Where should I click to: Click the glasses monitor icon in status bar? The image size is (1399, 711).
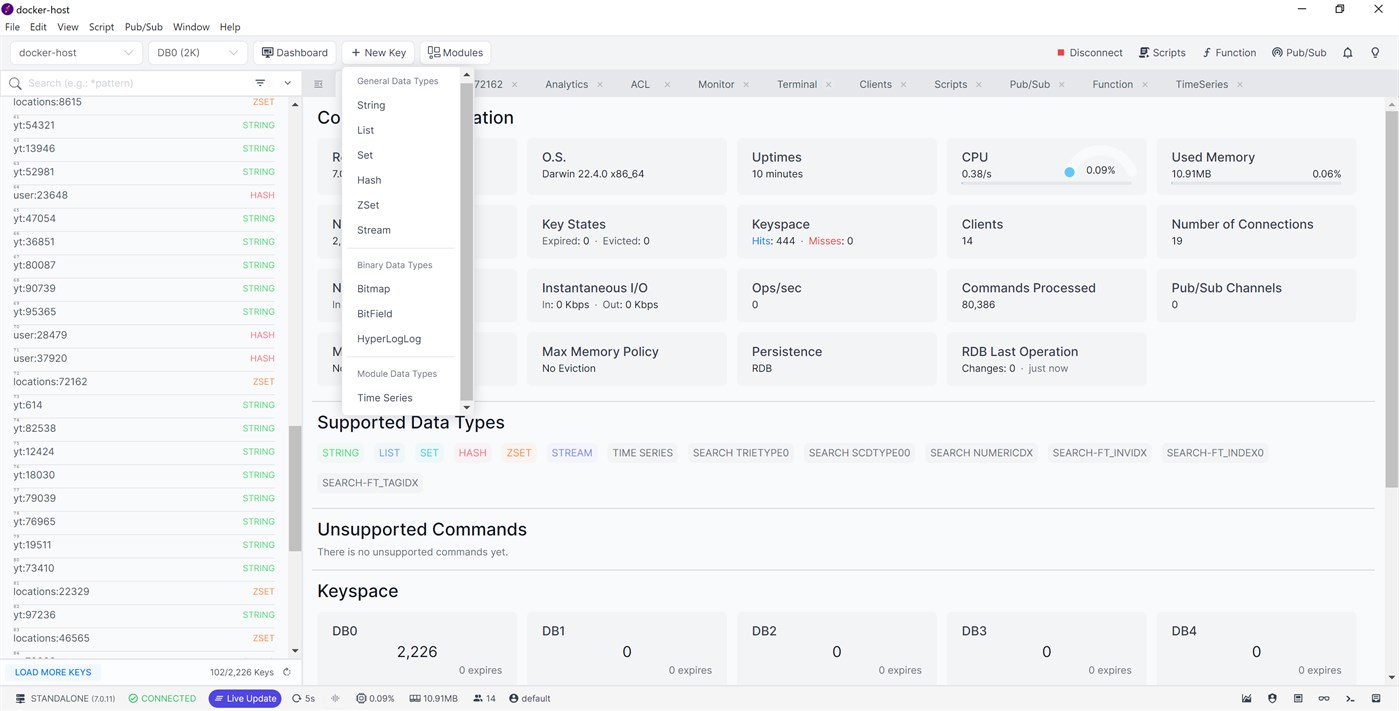click(x=1324, y=699)
